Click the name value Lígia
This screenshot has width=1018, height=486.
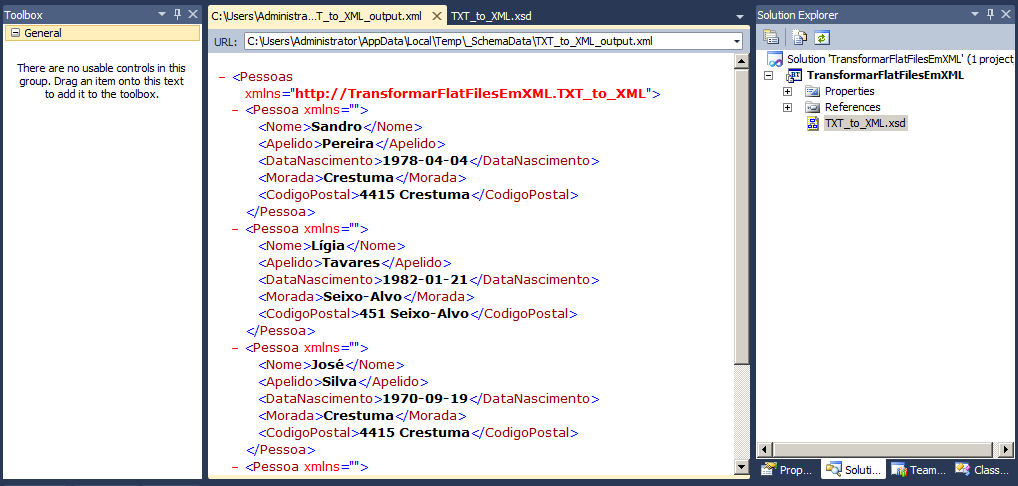pyautogui.click(x=328, y=246)
